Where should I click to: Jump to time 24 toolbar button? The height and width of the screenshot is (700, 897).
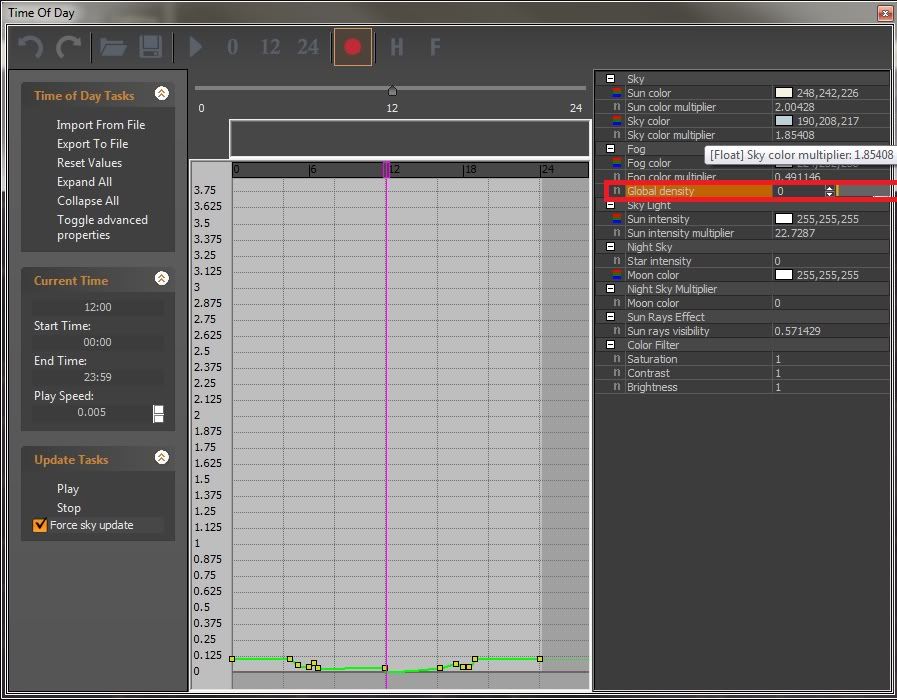[308, 47]
